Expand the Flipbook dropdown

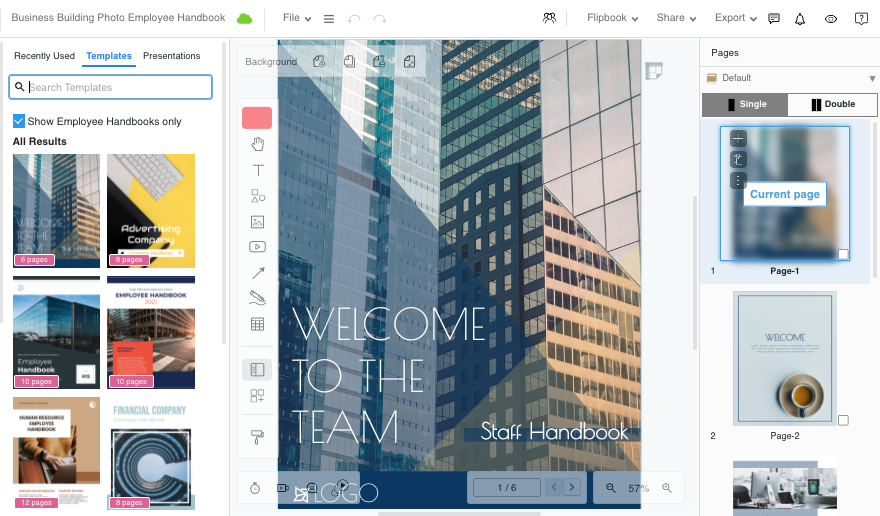point(612,18)
